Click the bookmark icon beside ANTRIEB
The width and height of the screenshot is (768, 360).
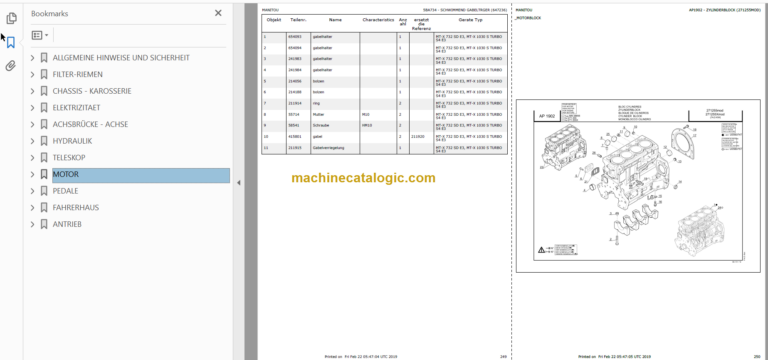pyautogui.click(x=44, y=224)
